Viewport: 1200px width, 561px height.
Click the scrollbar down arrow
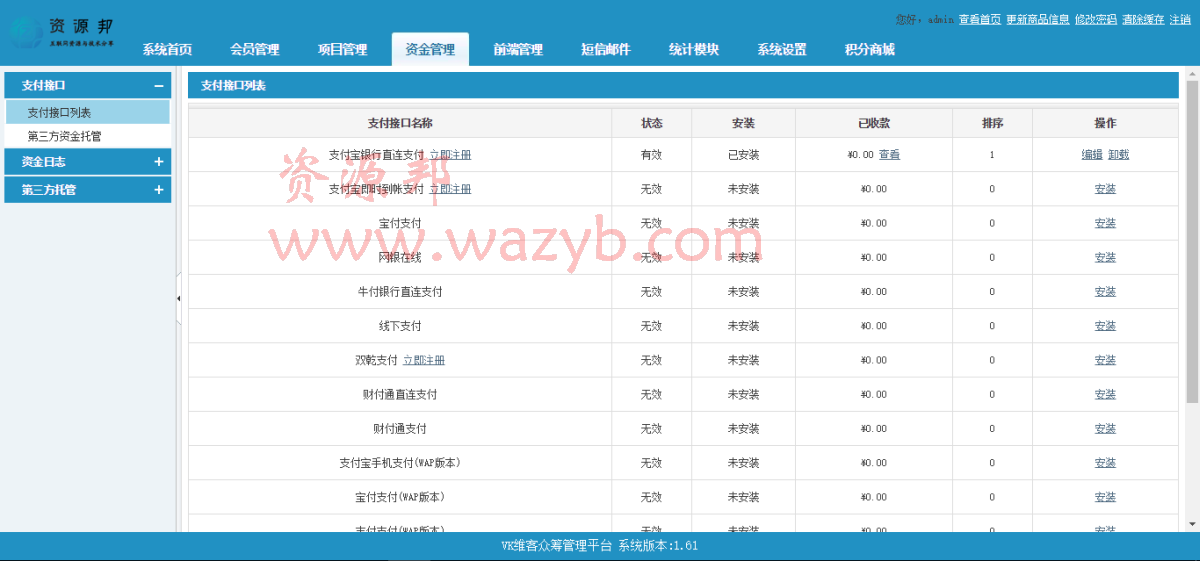click(x=1192, y=523)
